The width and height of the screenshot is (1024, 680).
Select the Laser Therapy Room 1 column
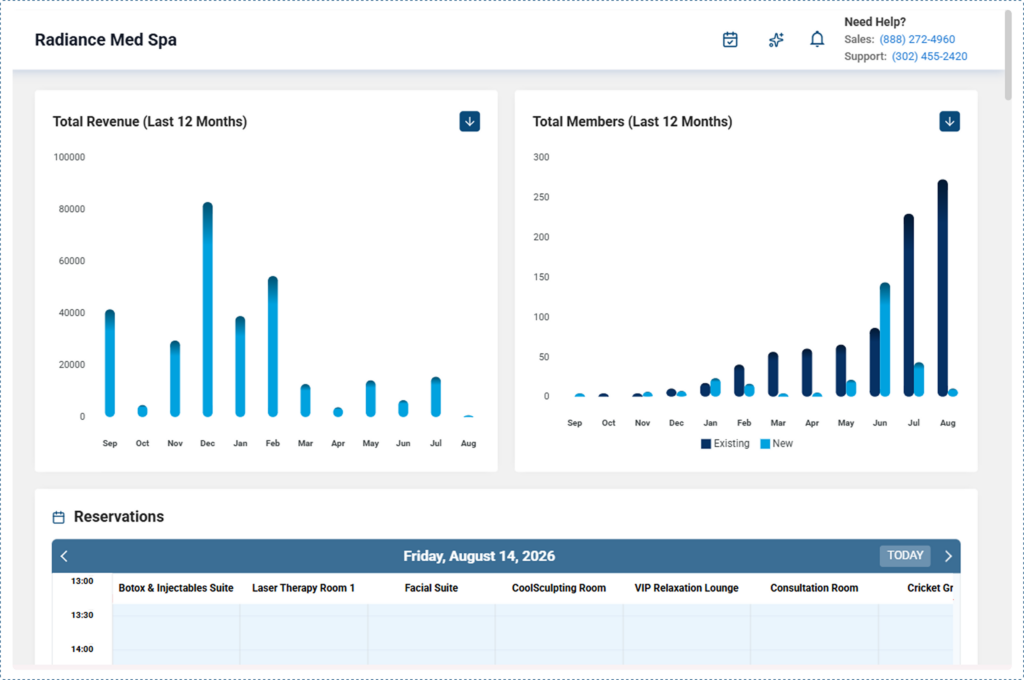[303, 588]
